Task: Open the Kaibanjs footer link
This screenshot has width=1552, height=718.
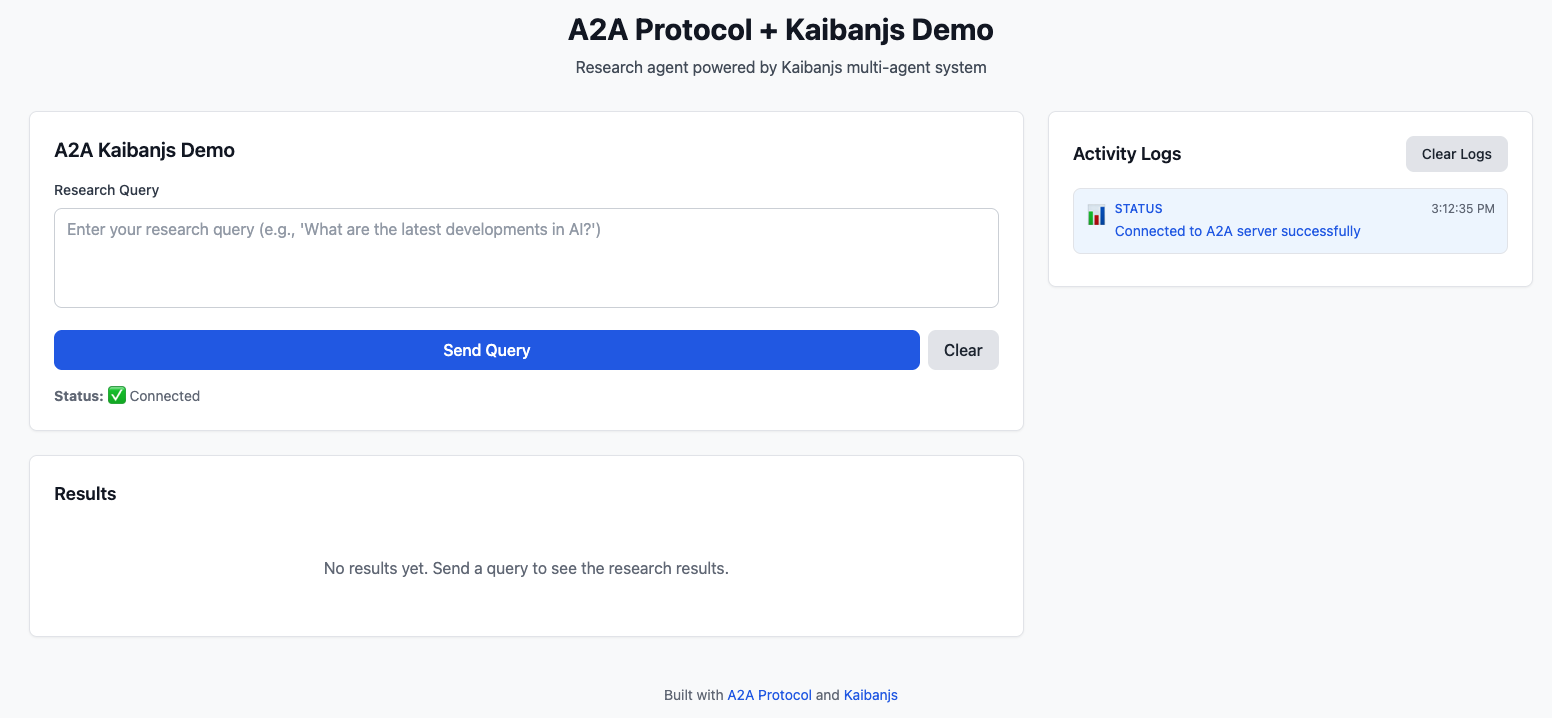Action: pyautogui.click(x=870, y=695)
